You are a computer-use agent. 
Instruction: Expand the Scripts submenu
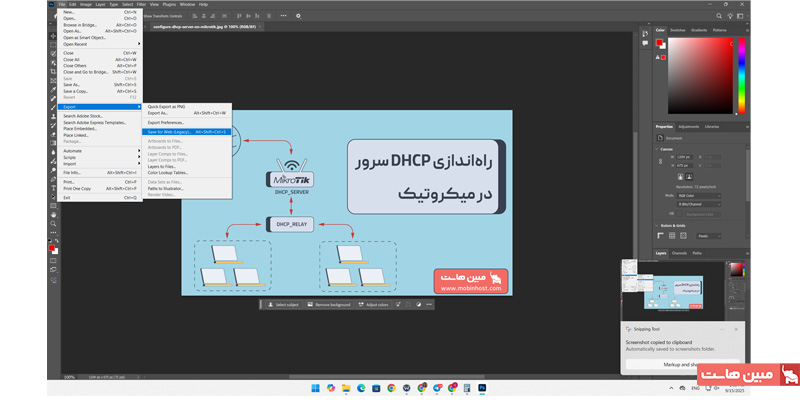100,158
